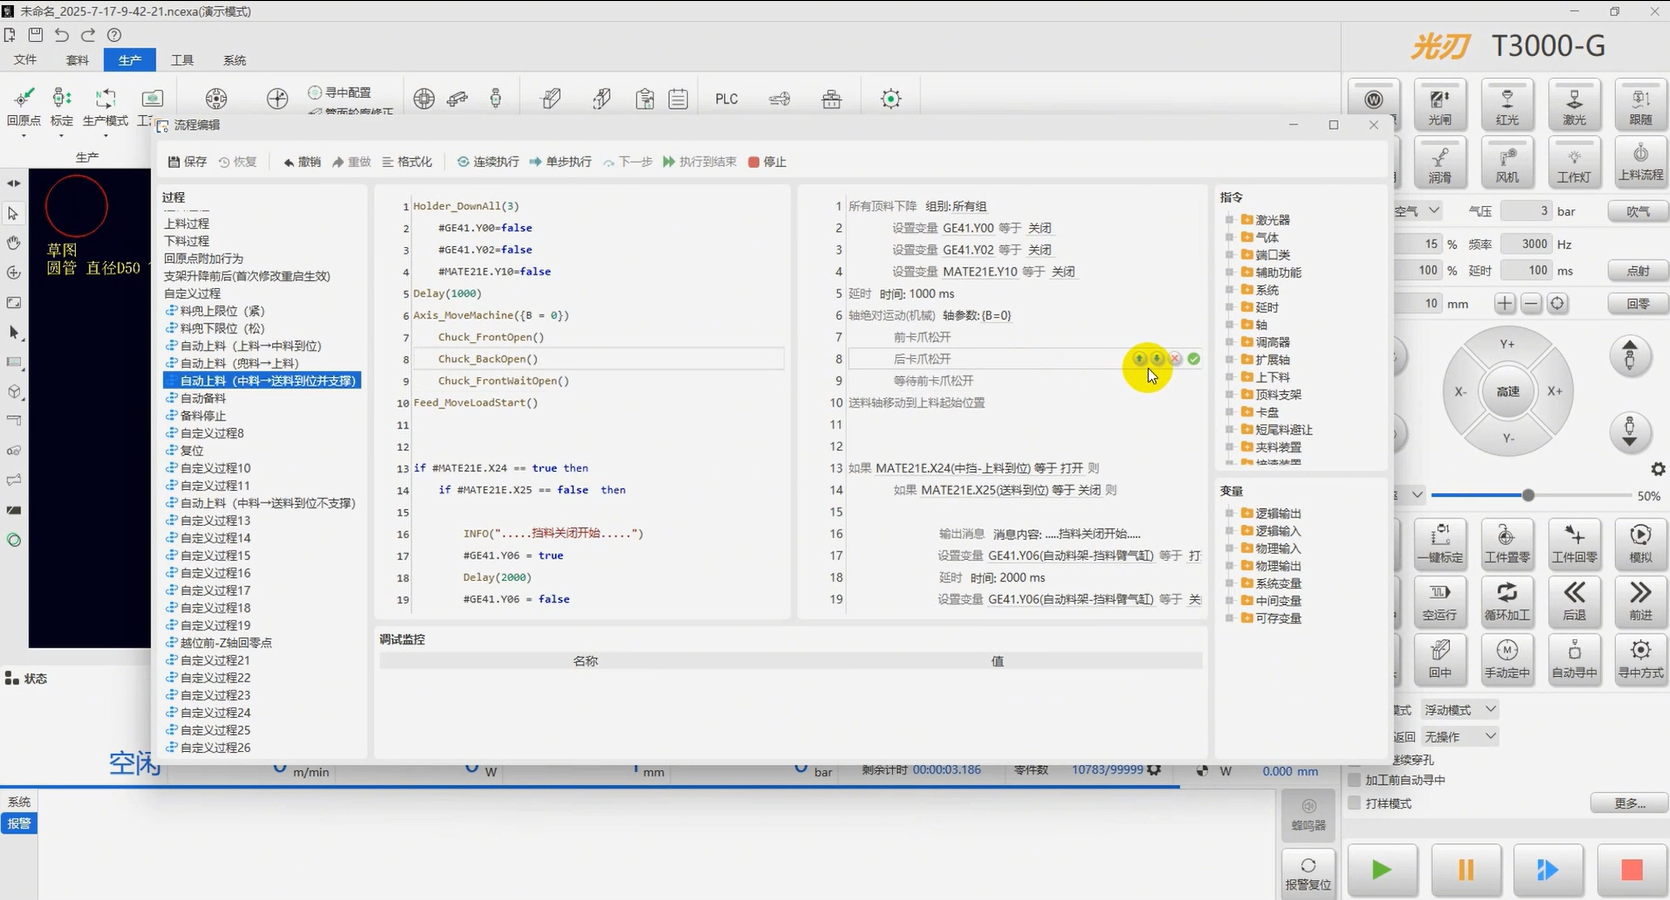The width and height of the screenshot is (1670, 900).
Task: Click the 光闸 shutter button
Action: point(1440,104)
